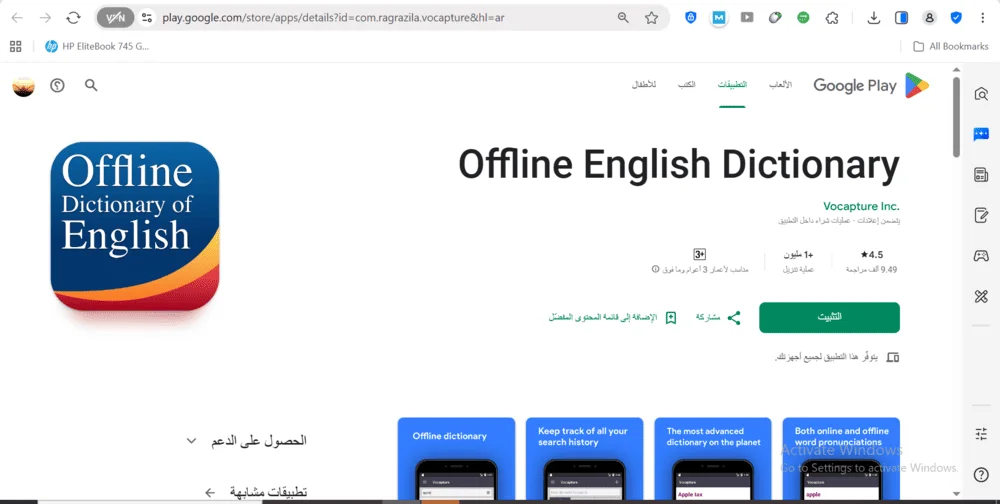Open HP EliteBook 745 bookmark
1000x504 pixels.
tap(97, 46)
